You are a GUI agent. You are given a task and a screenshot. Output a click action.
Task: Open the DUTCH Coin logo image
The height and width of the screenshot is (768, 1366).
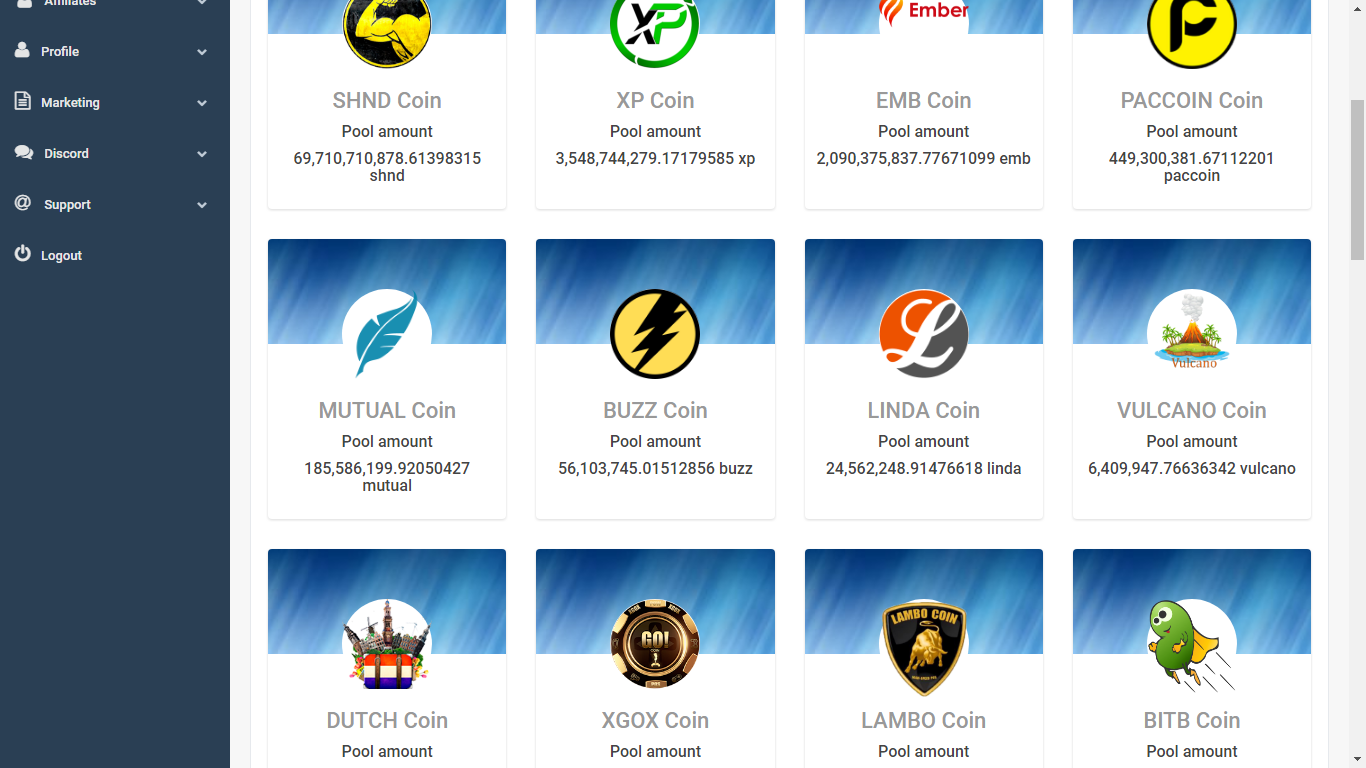387,644
